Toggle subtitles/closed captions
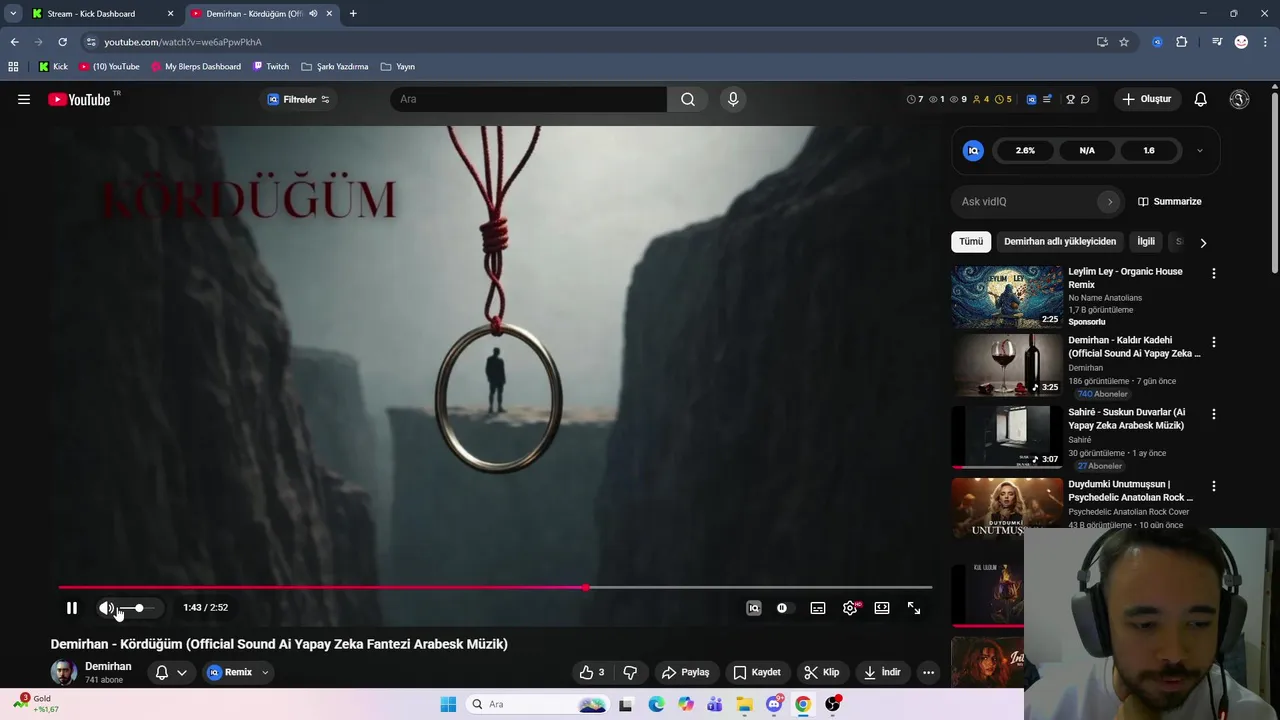This screenshot has width=1280, height=720. tap(818, 608)
